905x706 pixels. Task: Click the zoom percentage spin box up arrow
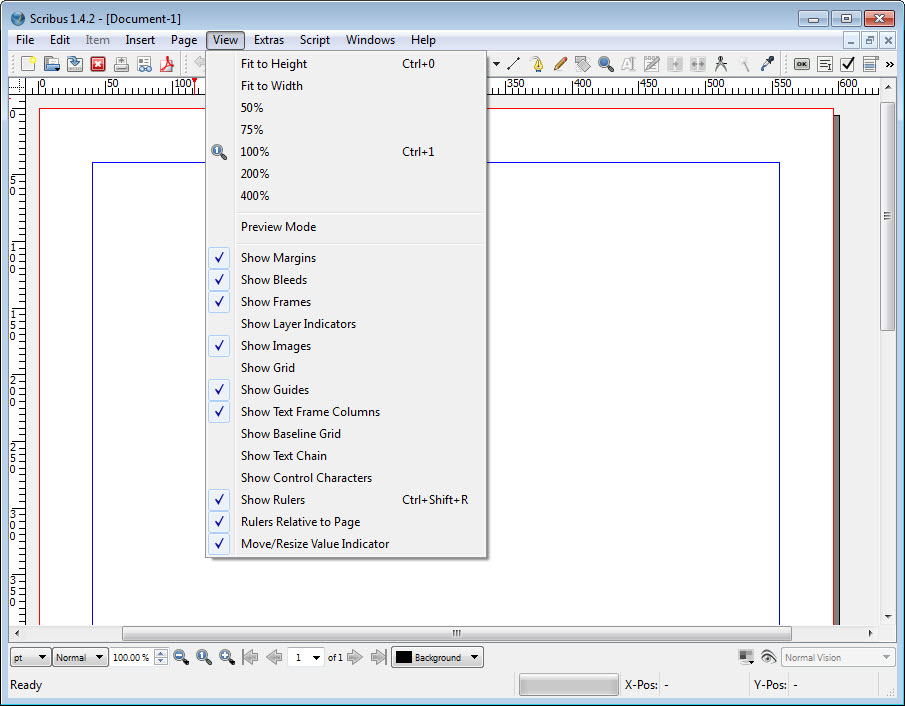click(161, 653)
